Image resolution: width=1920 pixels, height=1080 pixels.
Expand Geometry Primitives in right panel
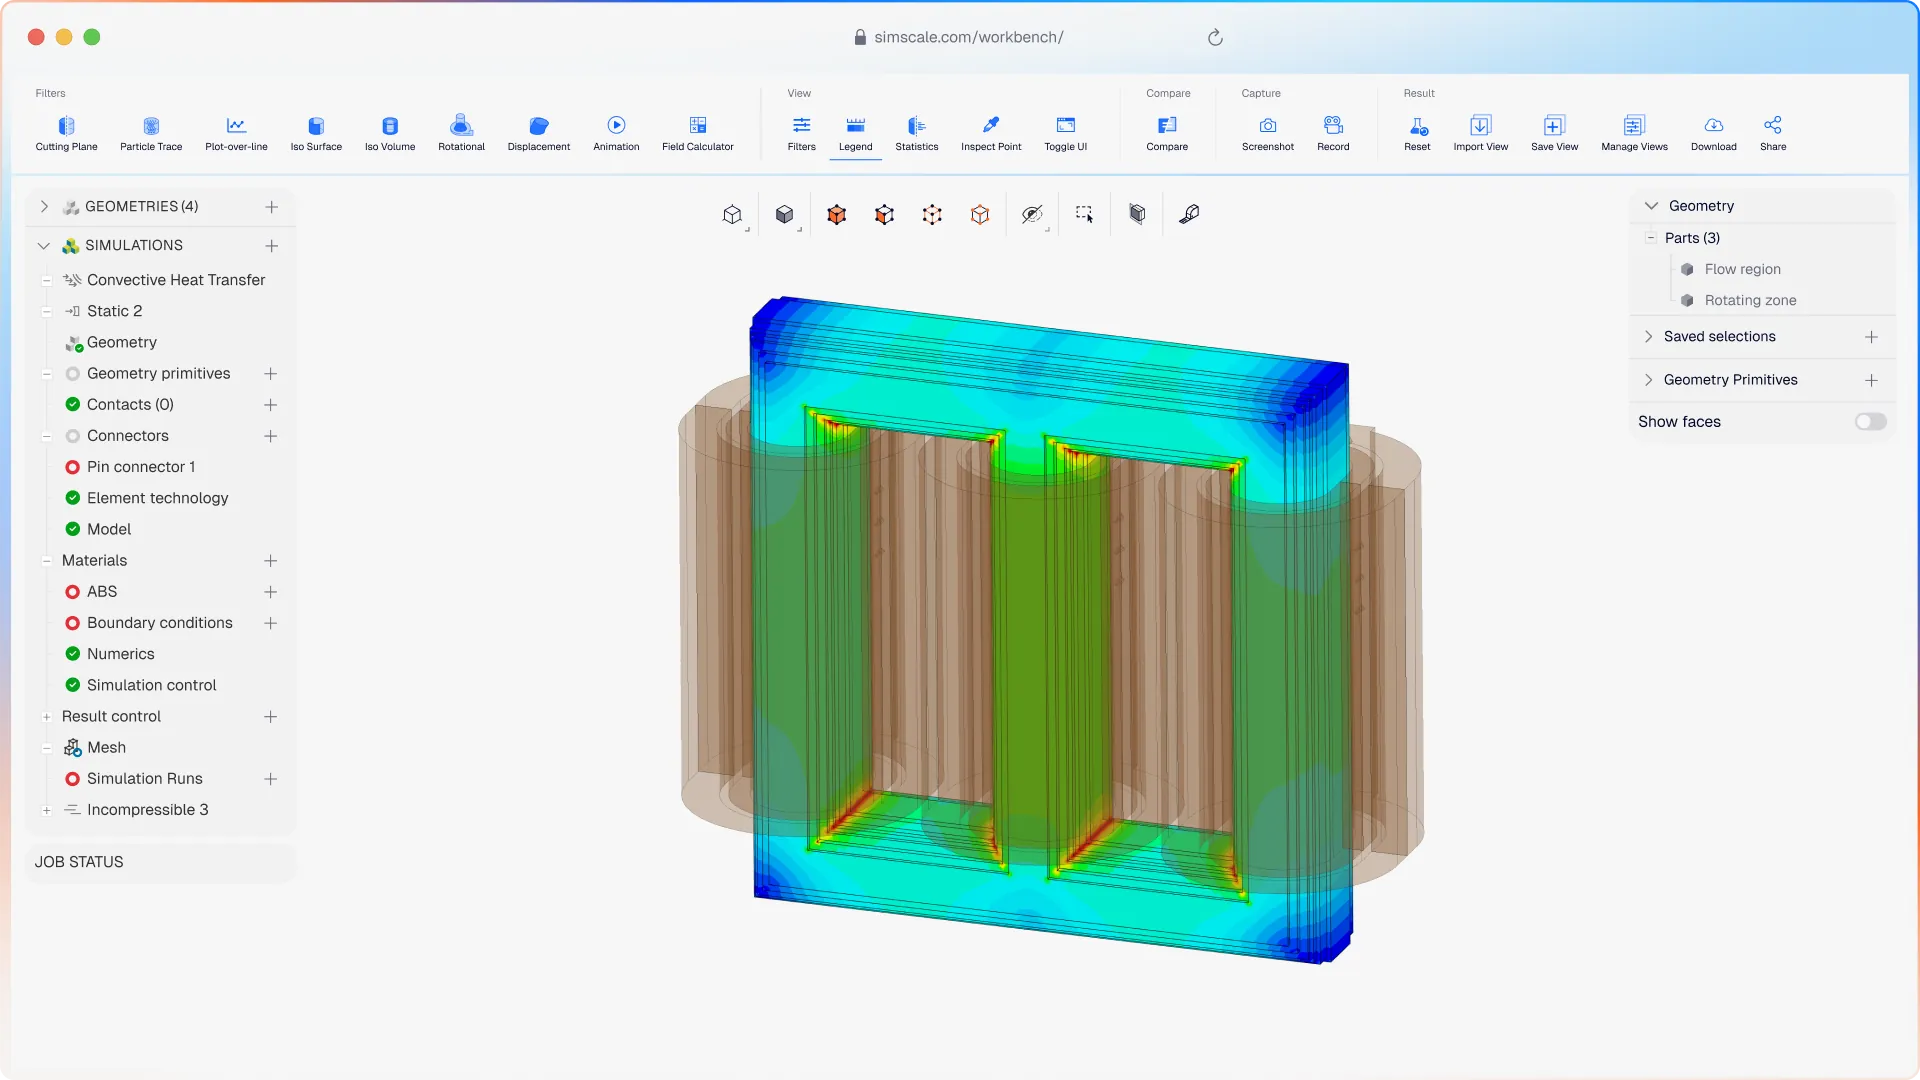1648,380
